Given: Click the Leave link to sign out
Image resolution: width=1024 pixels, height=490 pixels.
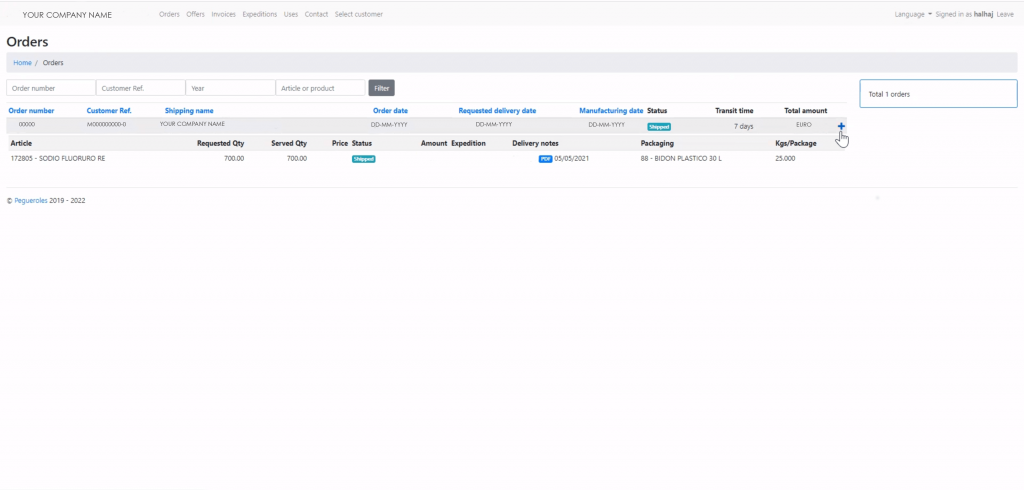Looking at the screenshot, I should [x=1005, y=15].
